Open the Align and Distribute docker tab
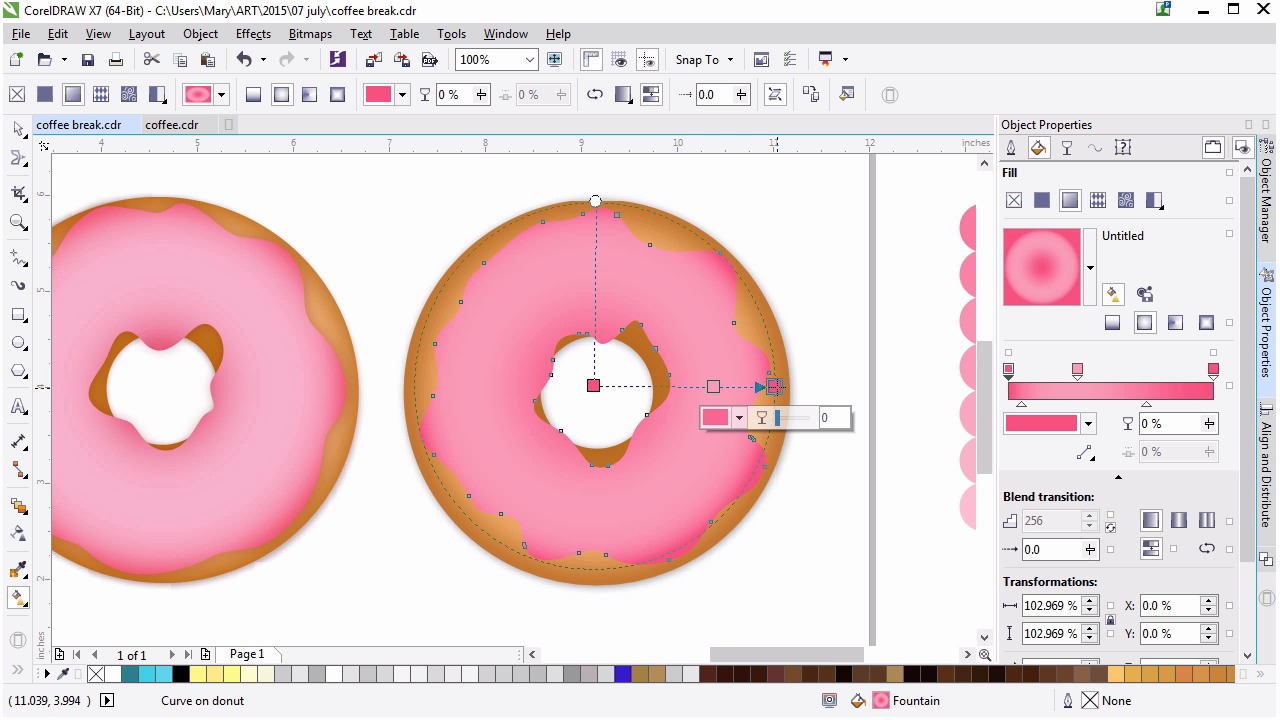This screenshot has width=1280, height=720. (1267, 465)
